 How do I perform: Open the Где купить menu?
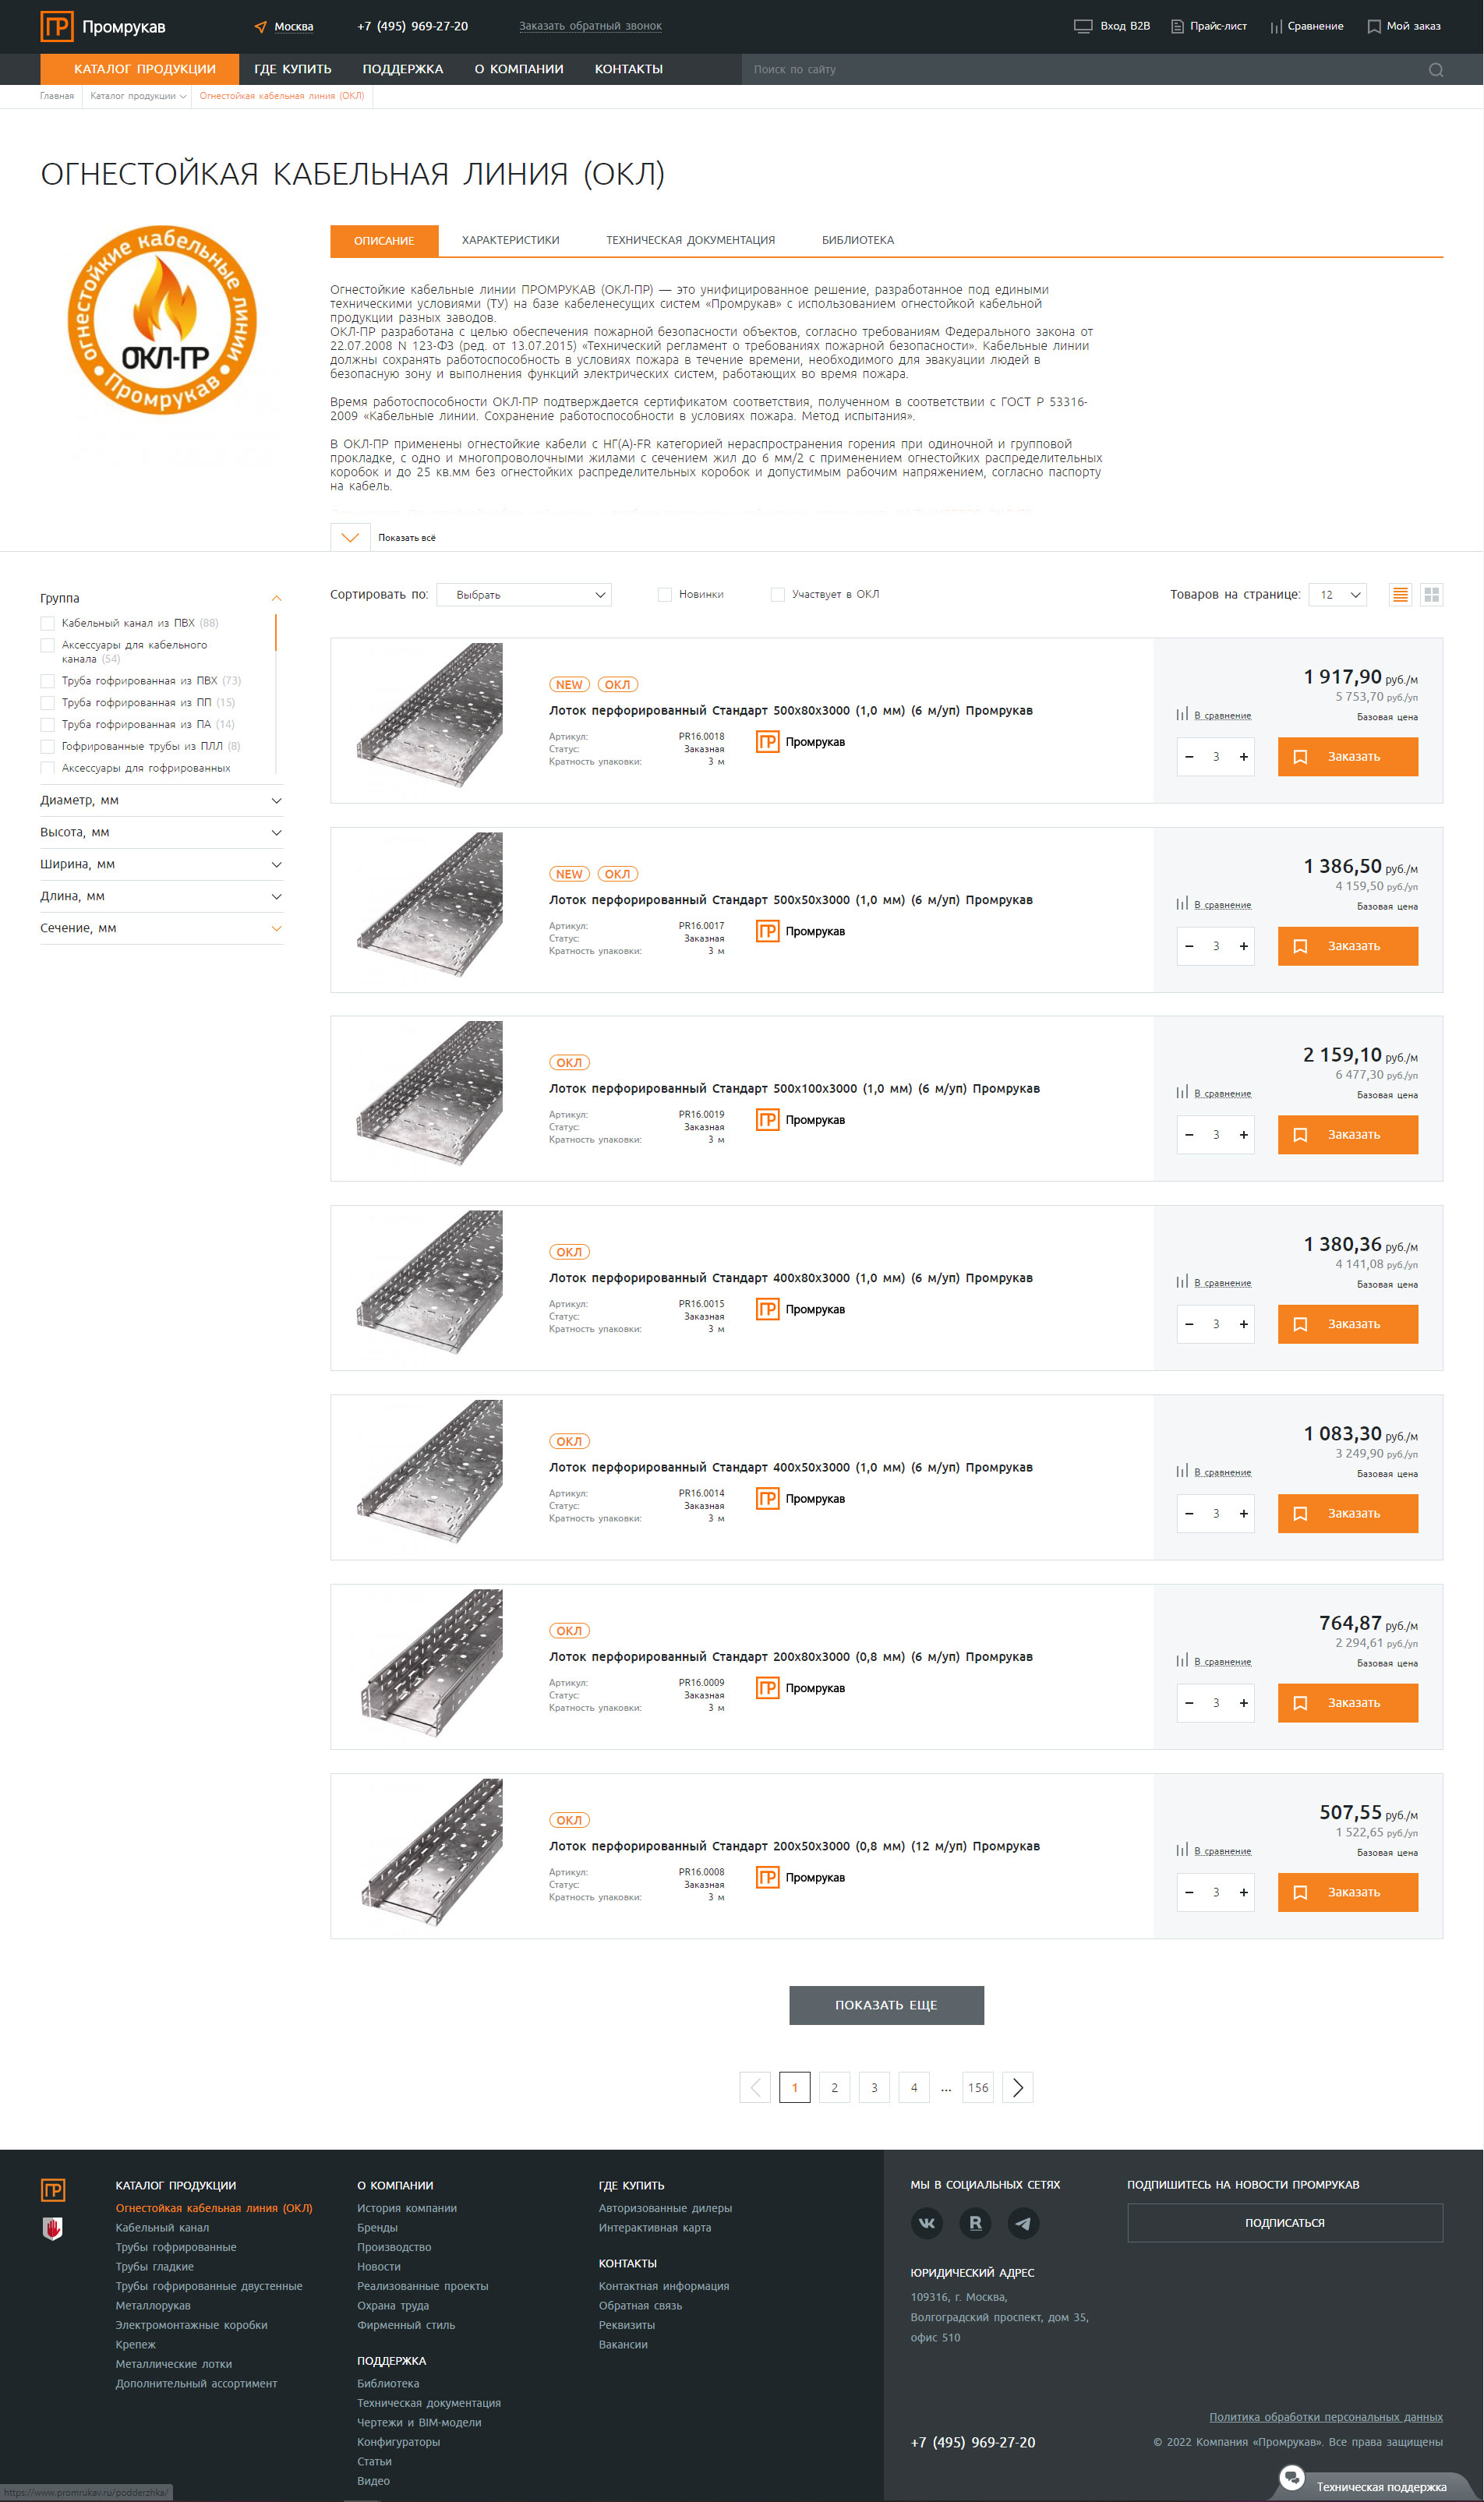(292, 69)
